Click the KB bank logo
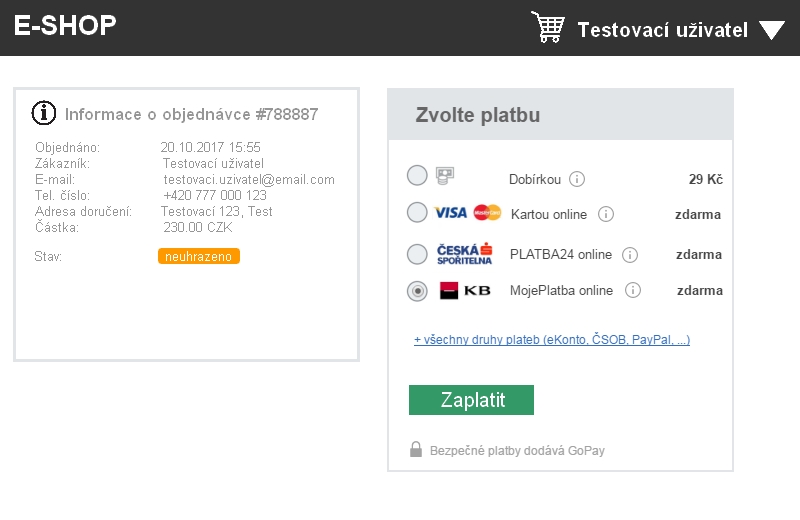This screenshot has height=520, width=800. (x=465, y=290)
